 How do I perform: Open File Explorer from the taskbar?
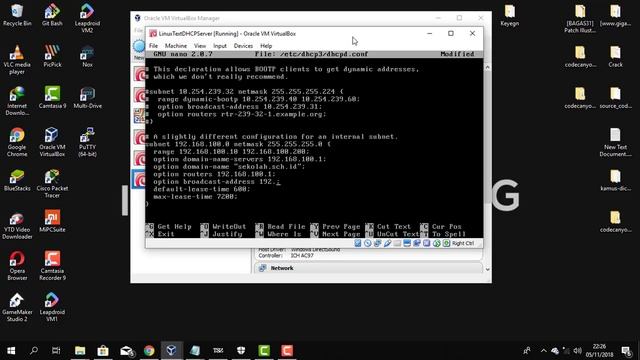(80, 351)
